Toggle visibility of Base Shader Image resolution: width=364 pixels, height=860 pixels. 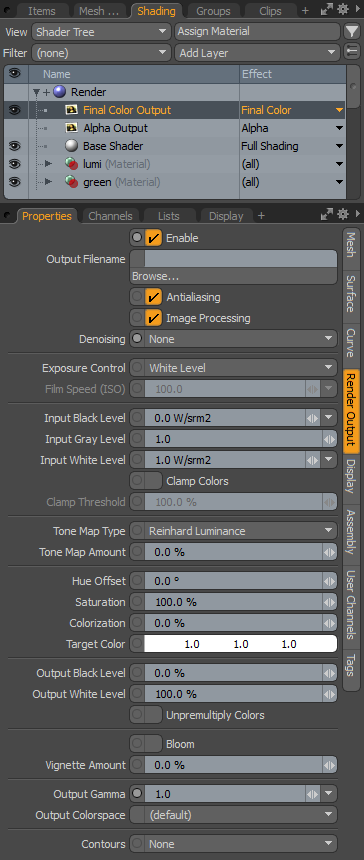pos(15,146)
